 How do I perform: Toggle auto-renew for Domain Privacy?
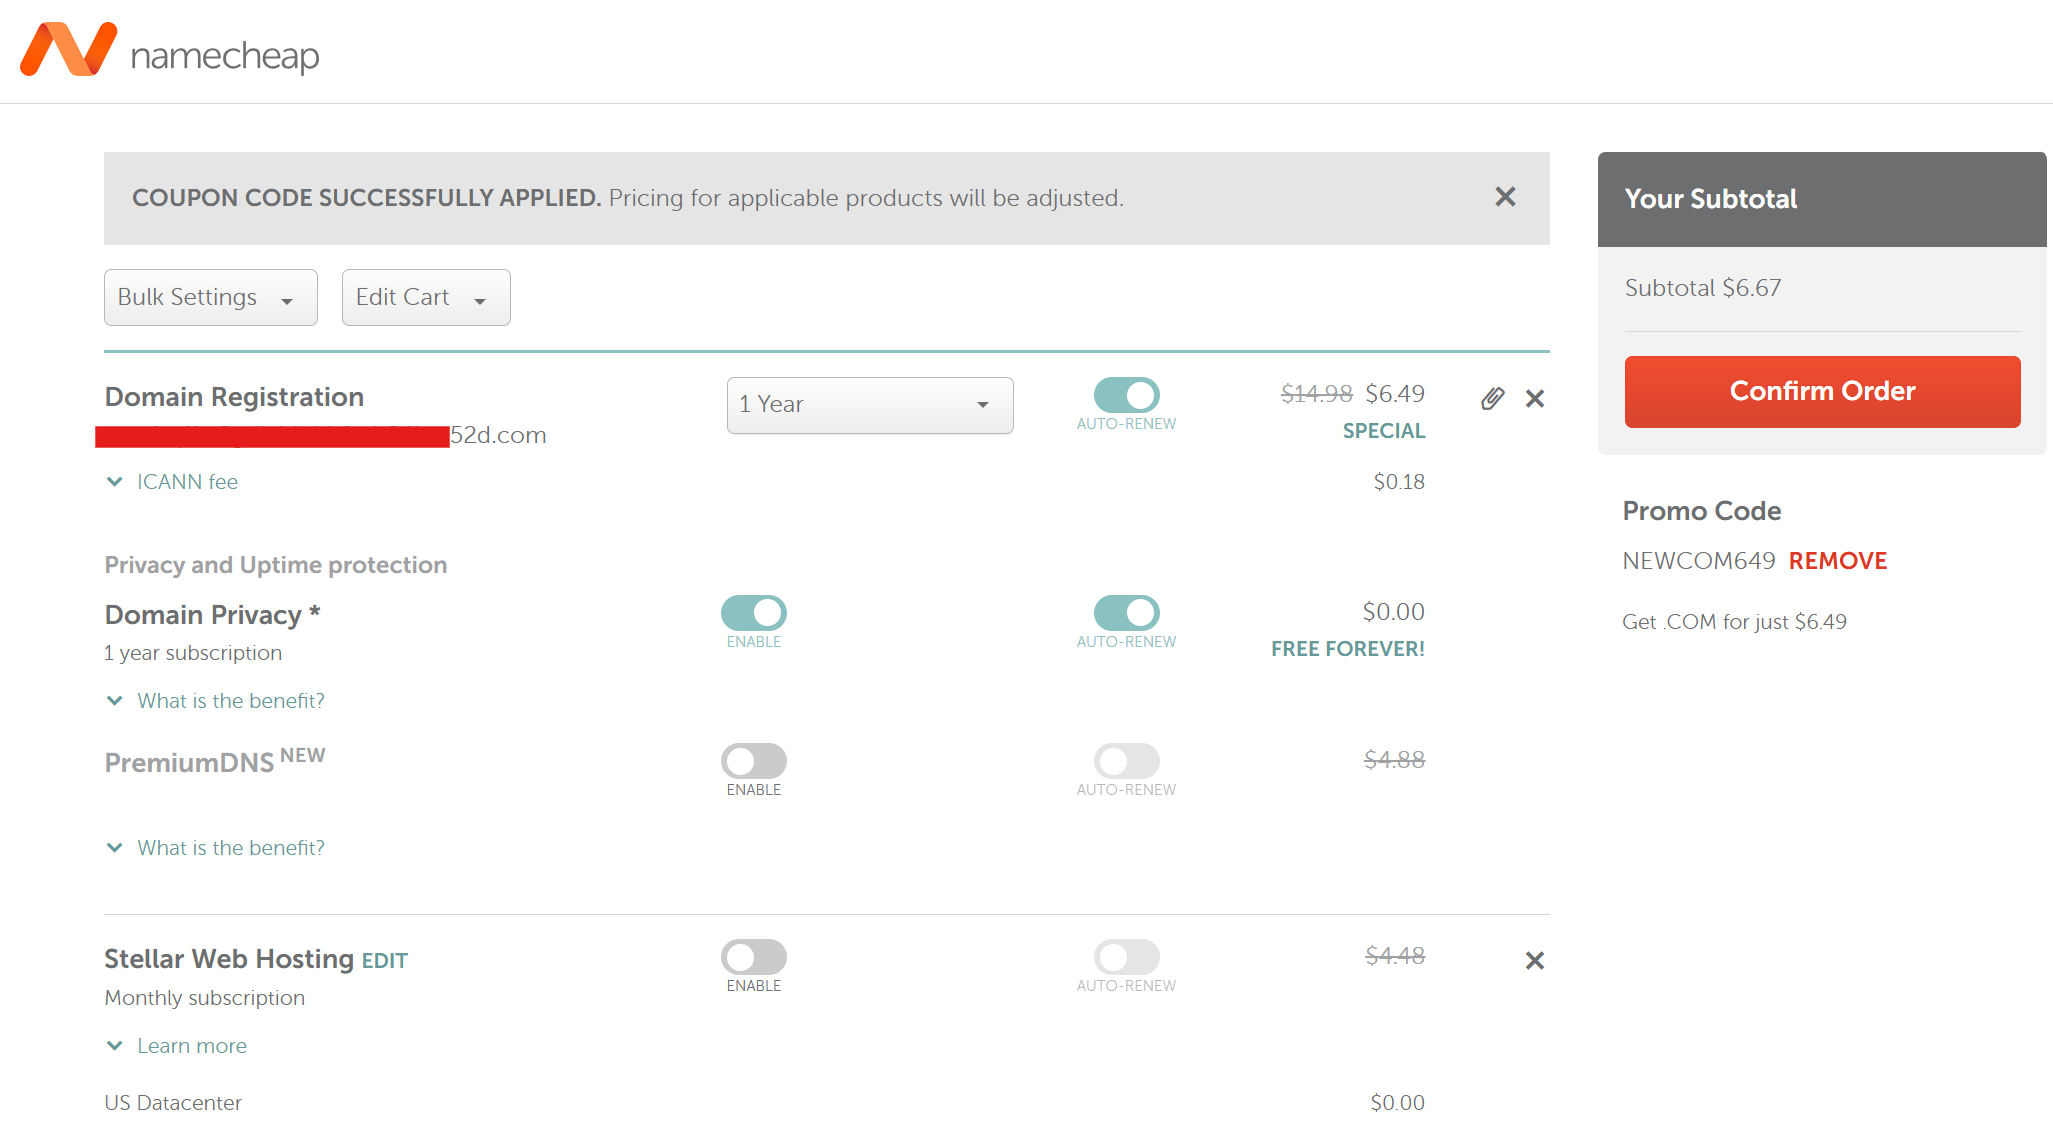click(x=1126, y=613)
